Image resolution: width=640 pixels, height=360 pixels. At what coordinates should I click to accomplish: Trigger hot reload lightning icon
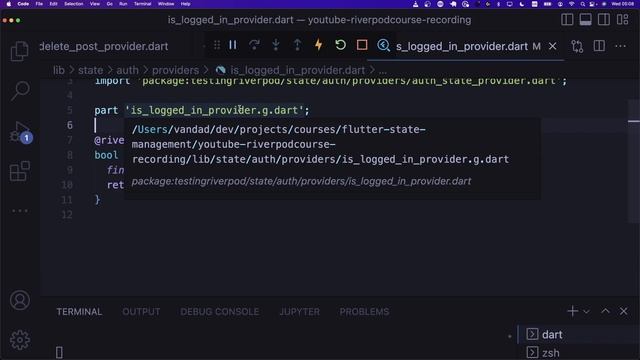(319, 45)
